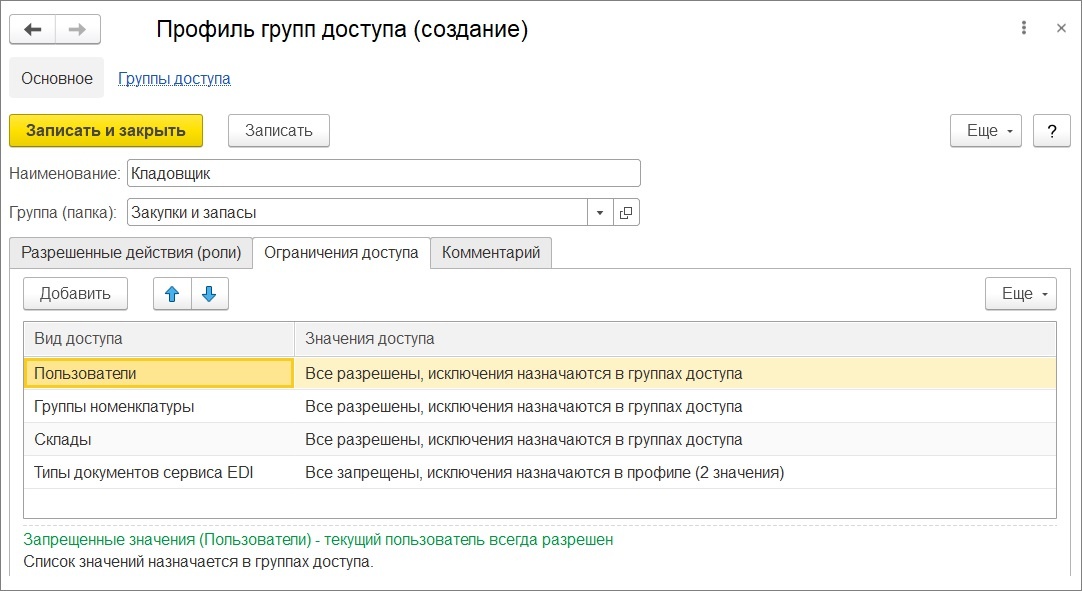Viewport: 1082px width, 591px height.
Task: Focus the Группа (папка) field
Action: (x=357, y=213)
